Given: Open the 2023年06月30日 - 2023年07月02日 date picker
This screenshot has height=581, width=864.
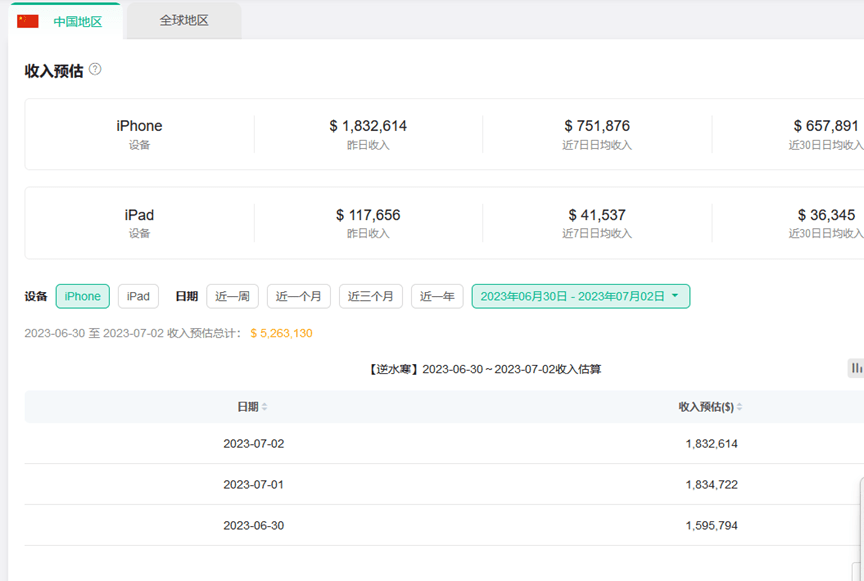Looking at the screenshot, I should 581,297.
